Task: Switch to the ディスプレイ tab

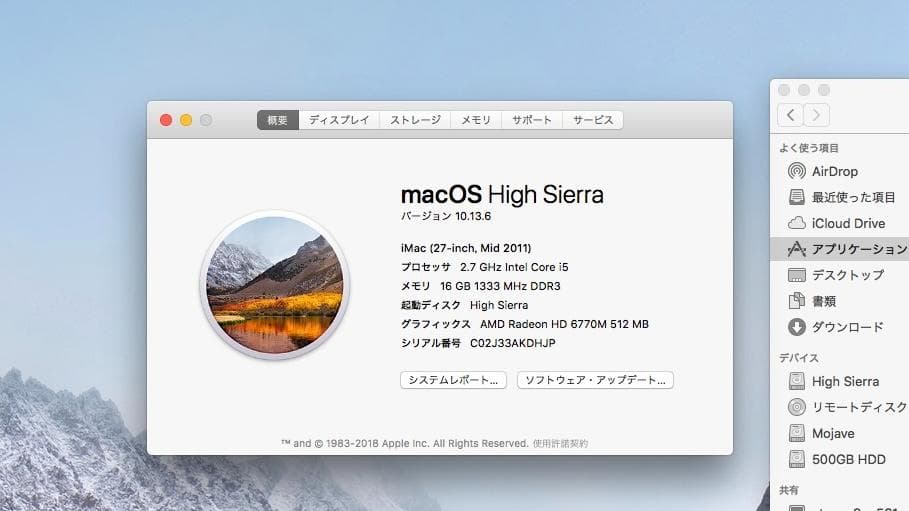Action: tap(339, 120)
